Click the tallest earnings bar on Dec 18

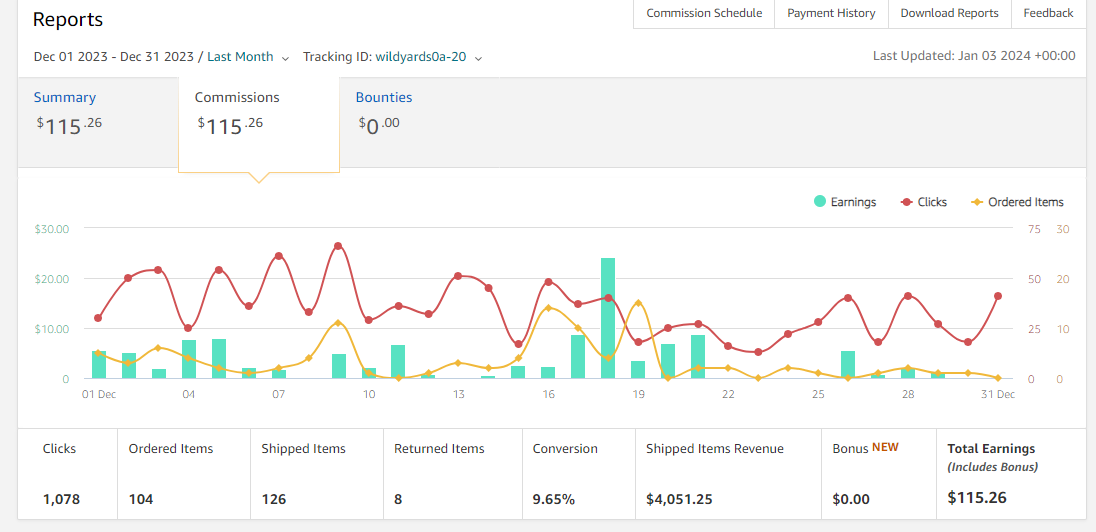point(608,318)
